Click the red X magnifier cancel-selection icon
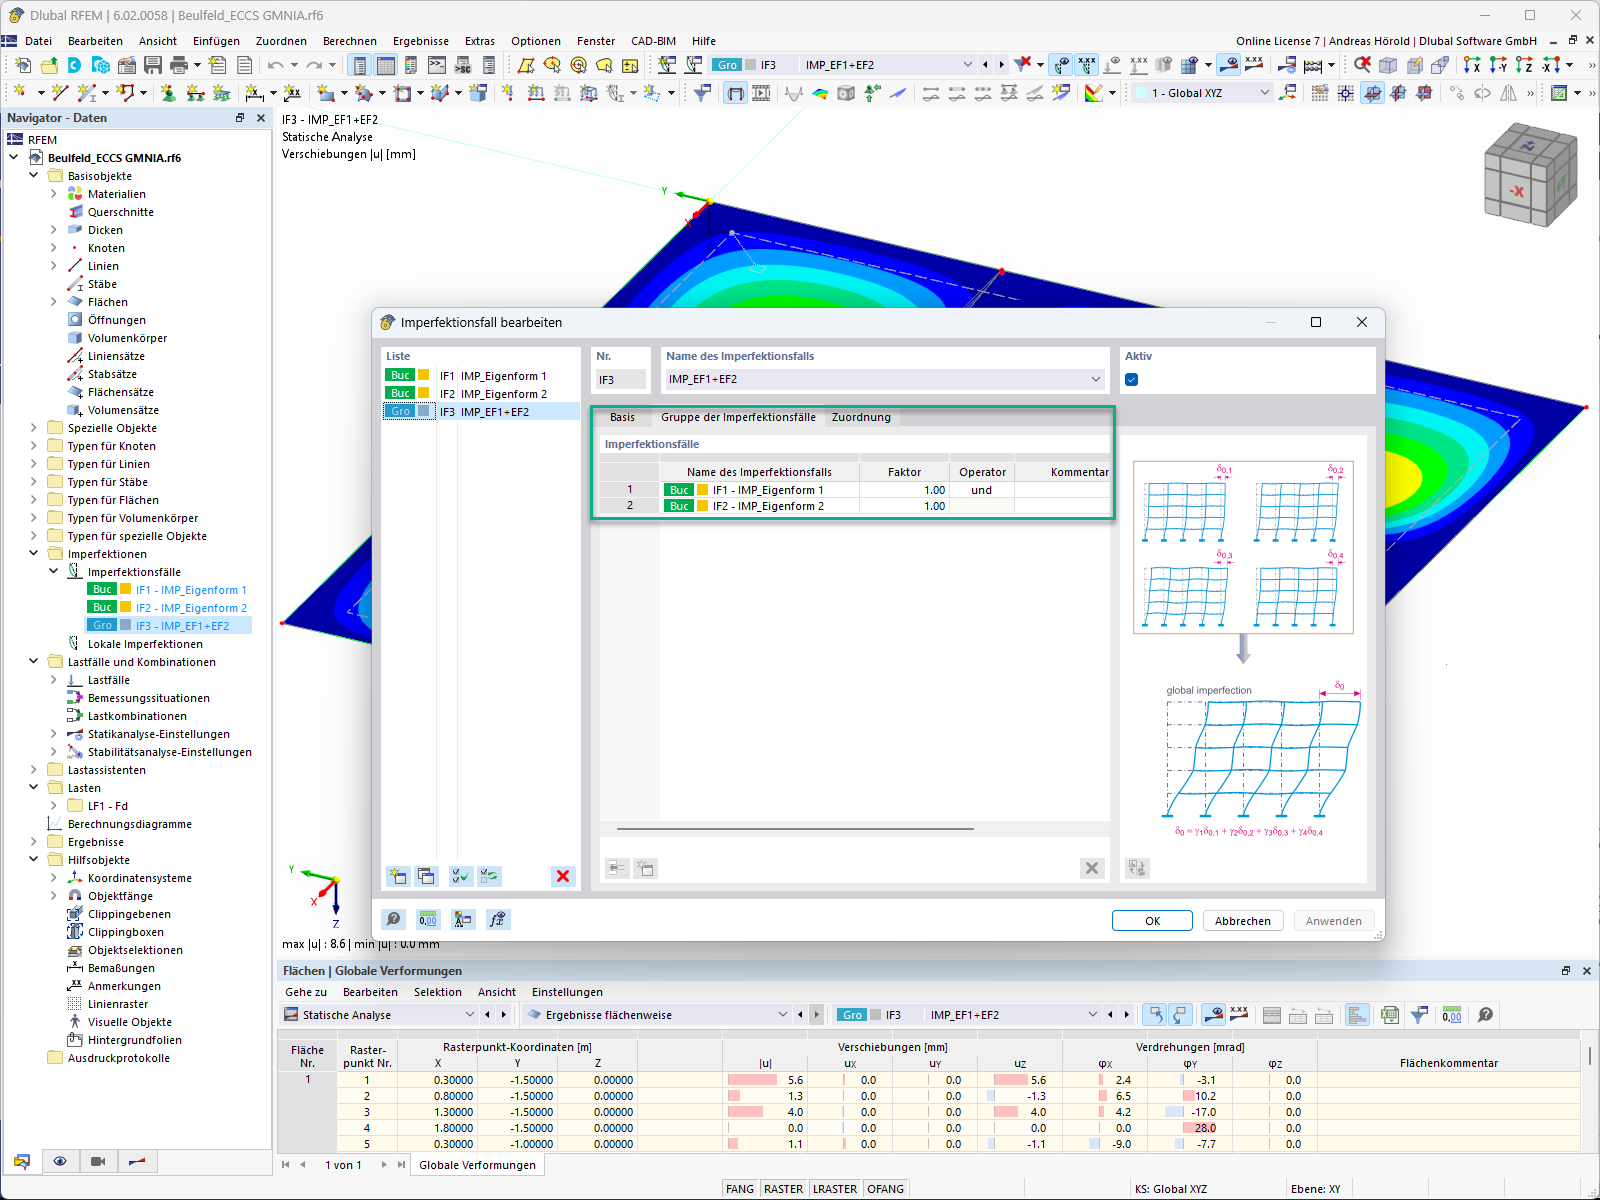 click(1362, 65)
